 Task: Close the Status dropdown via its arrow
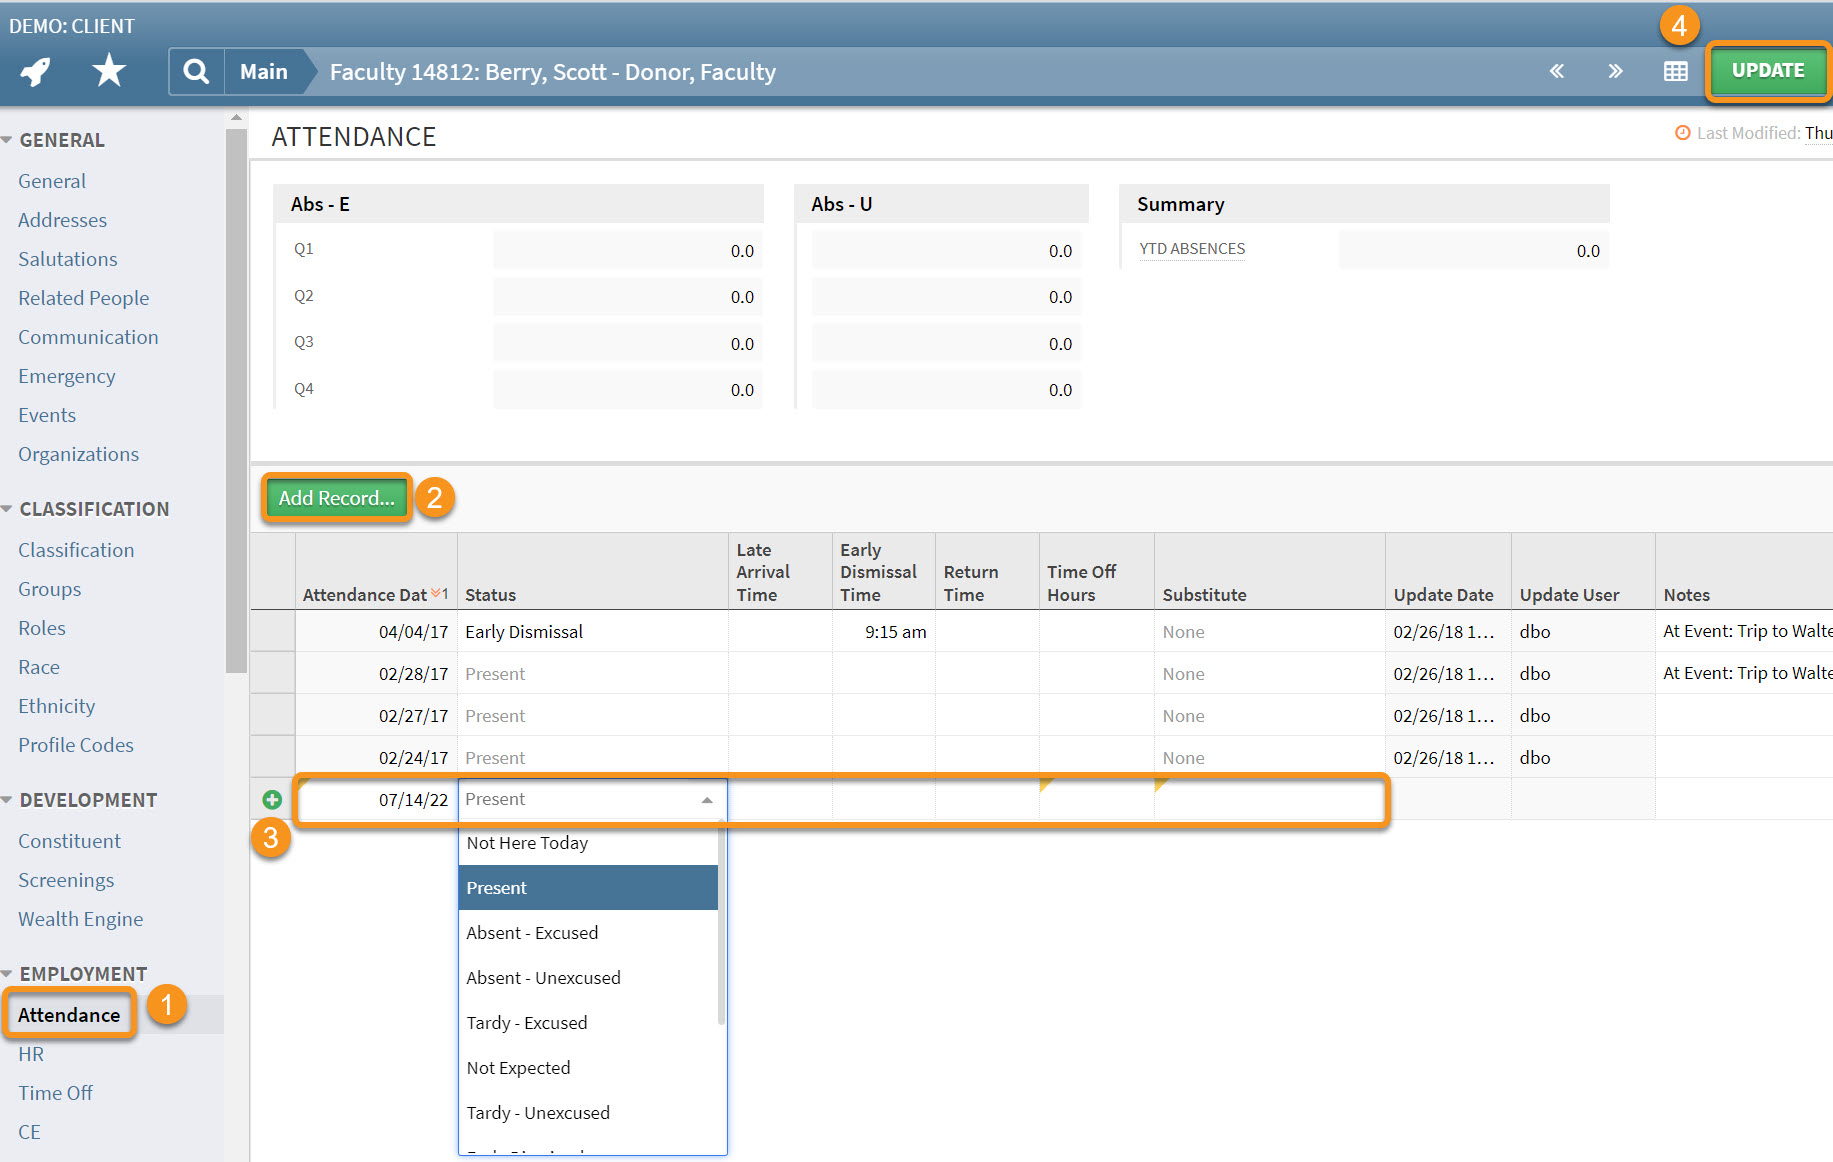click(707, 800)
